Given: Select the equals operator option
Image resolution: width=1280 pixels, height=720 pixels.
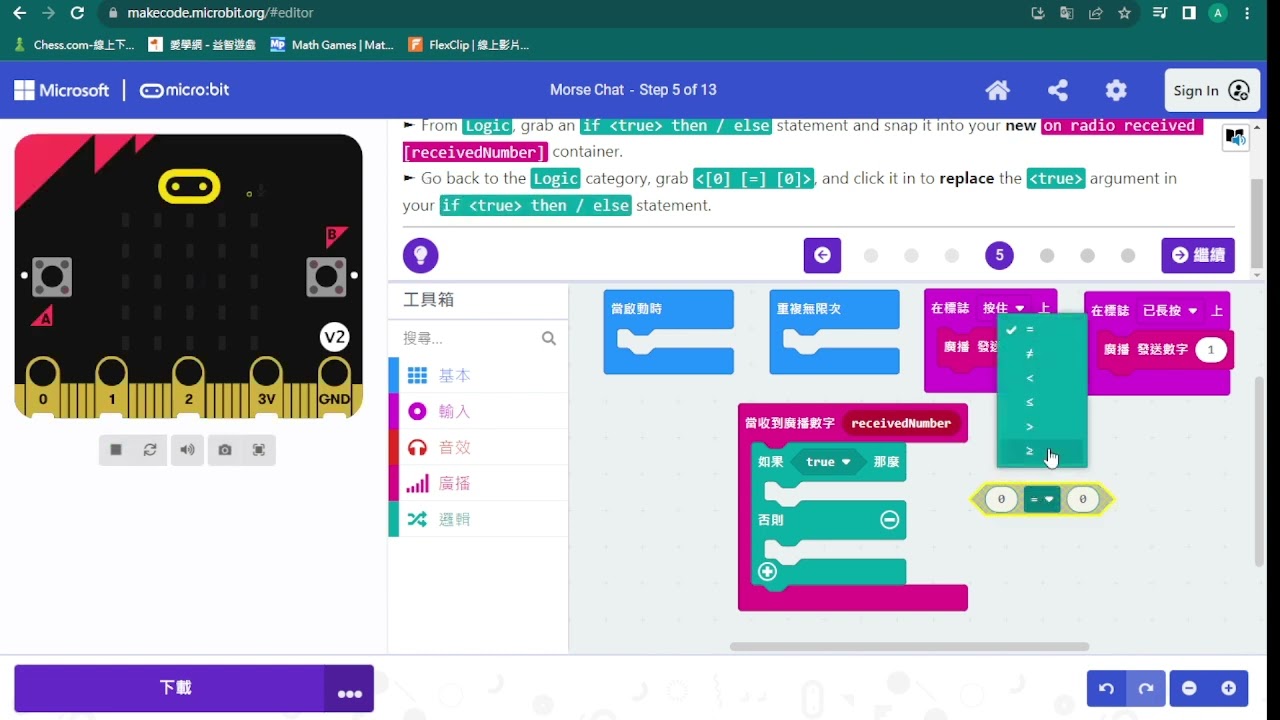Looking at the screenshot, I should coord(1041,329).
